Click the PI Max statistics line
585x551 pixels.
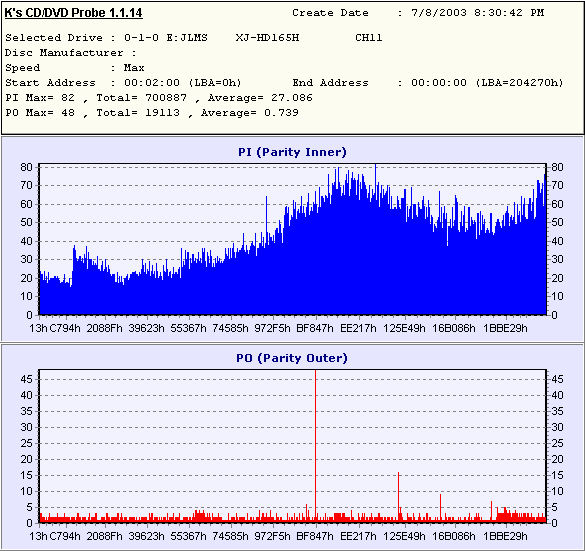tap(159, 98)
